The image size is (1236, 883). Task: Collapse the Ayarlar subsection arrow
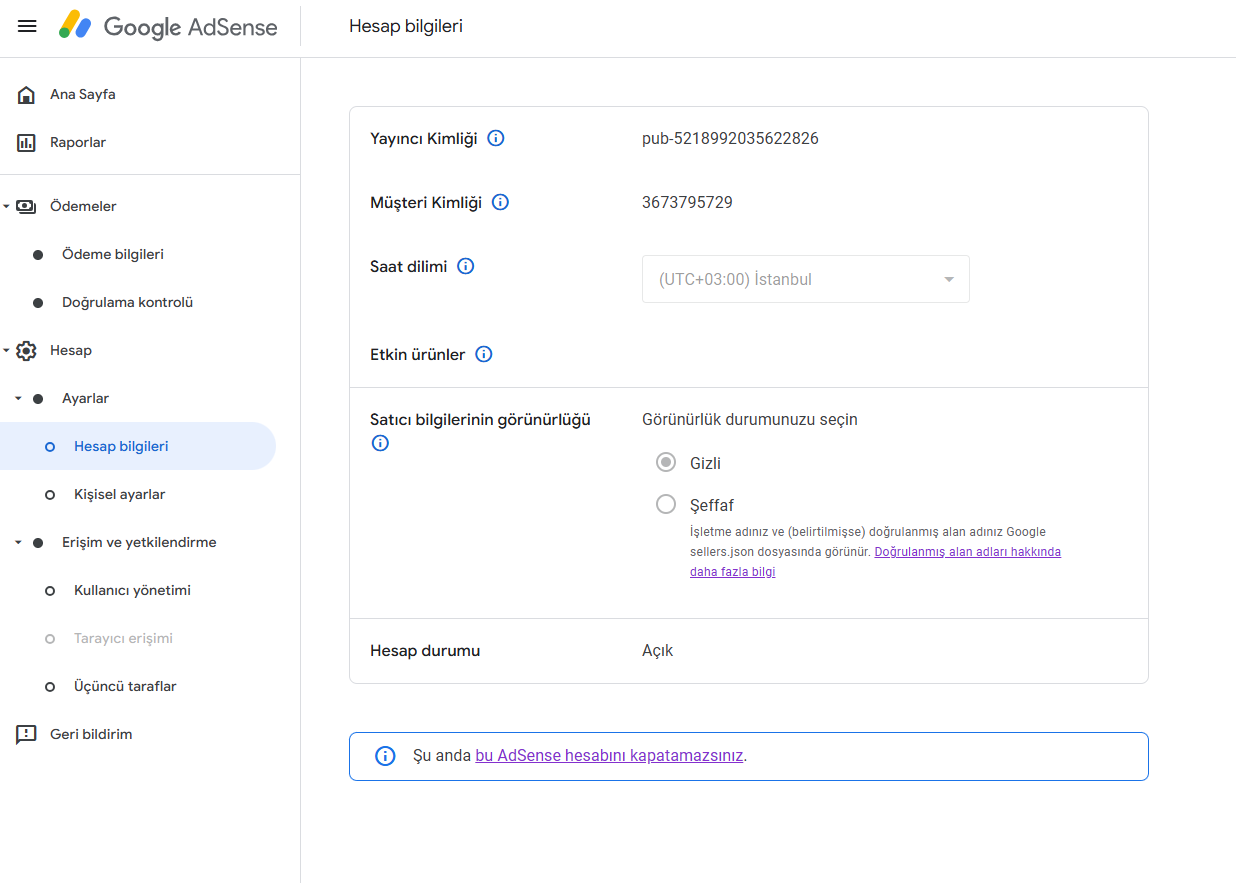tap(18, 399)
